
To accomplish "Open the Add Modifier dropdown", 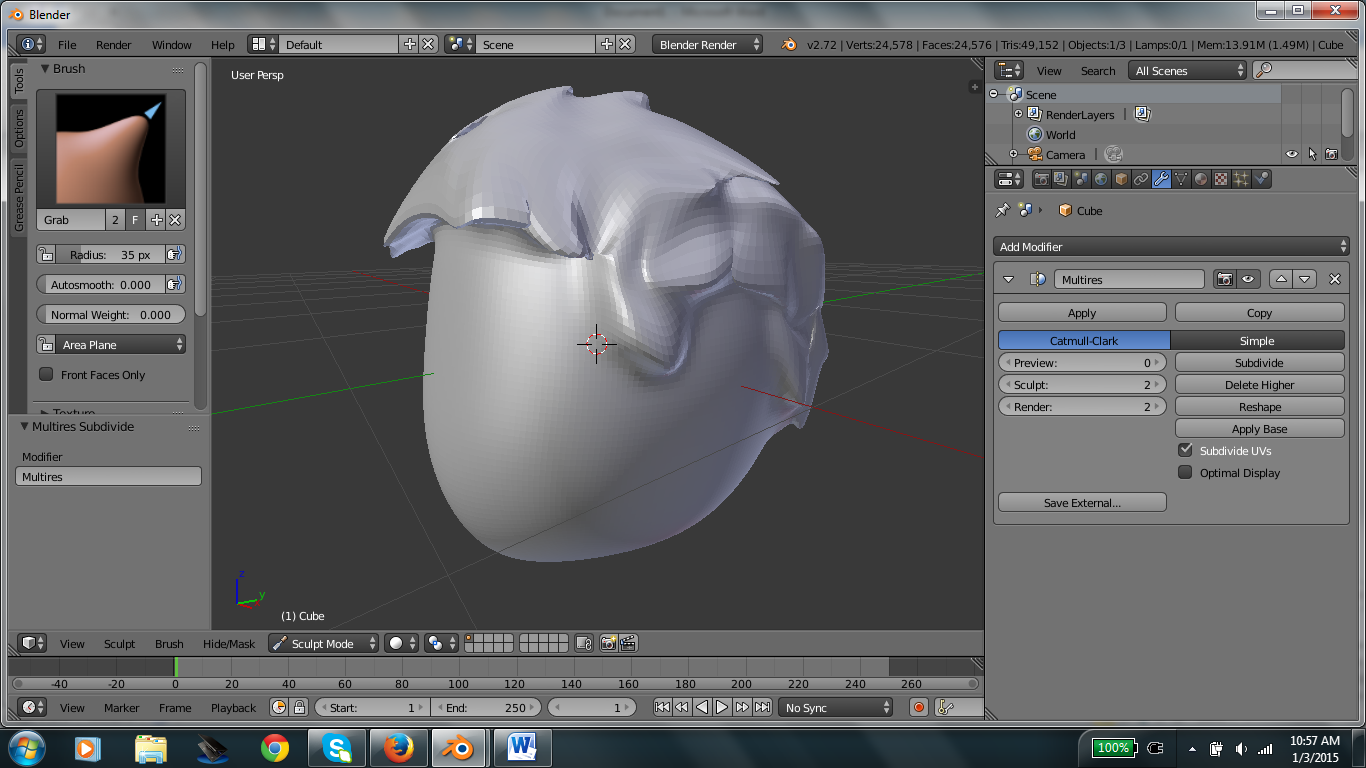I will (1172, 247).
